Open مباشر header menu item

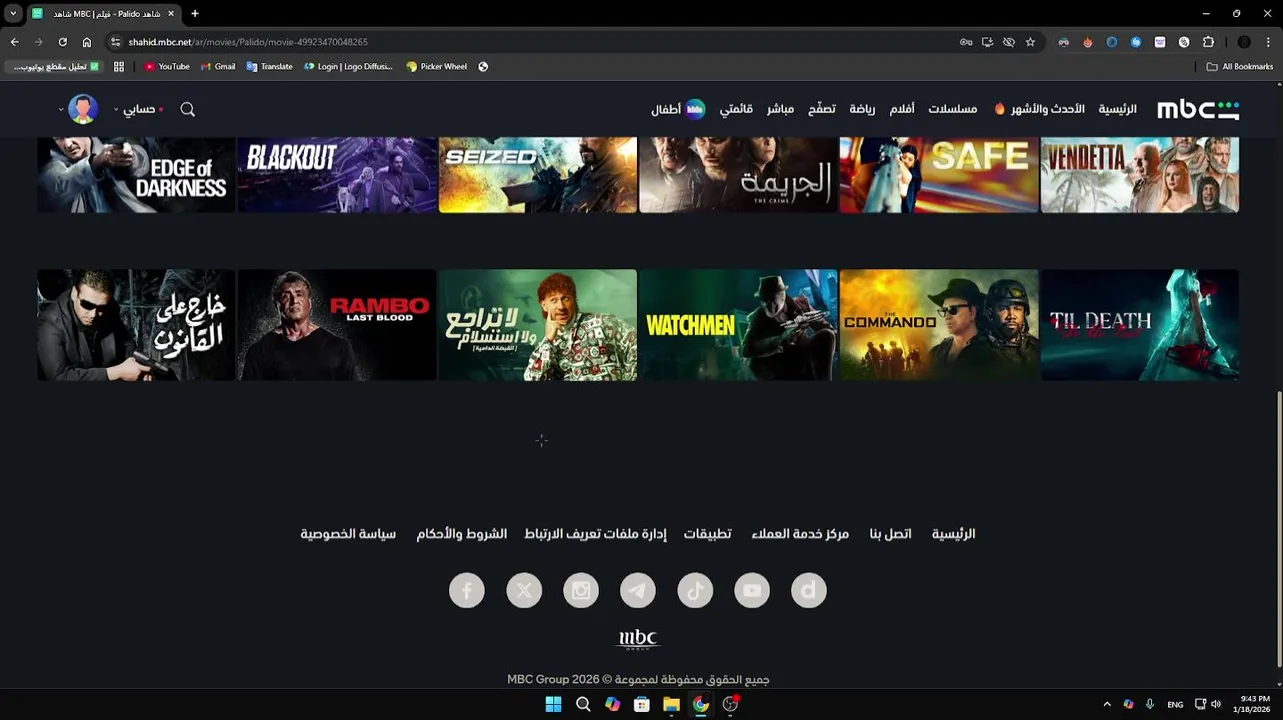pos(780,109)
